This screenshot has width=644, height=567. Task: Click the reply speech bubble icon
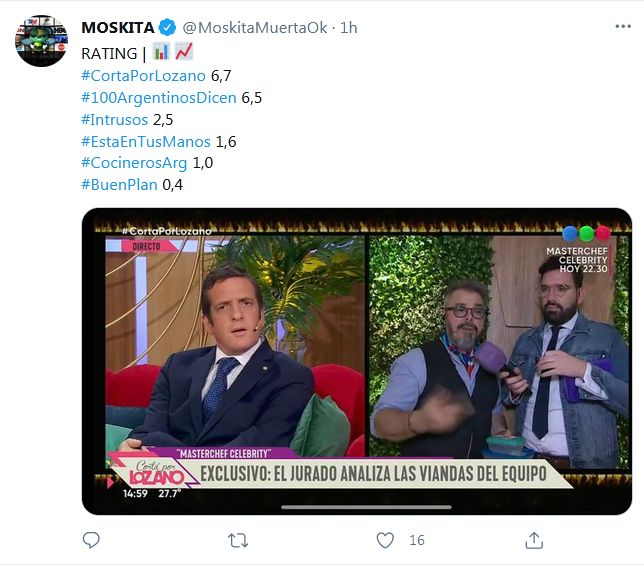tap(91, 540)
